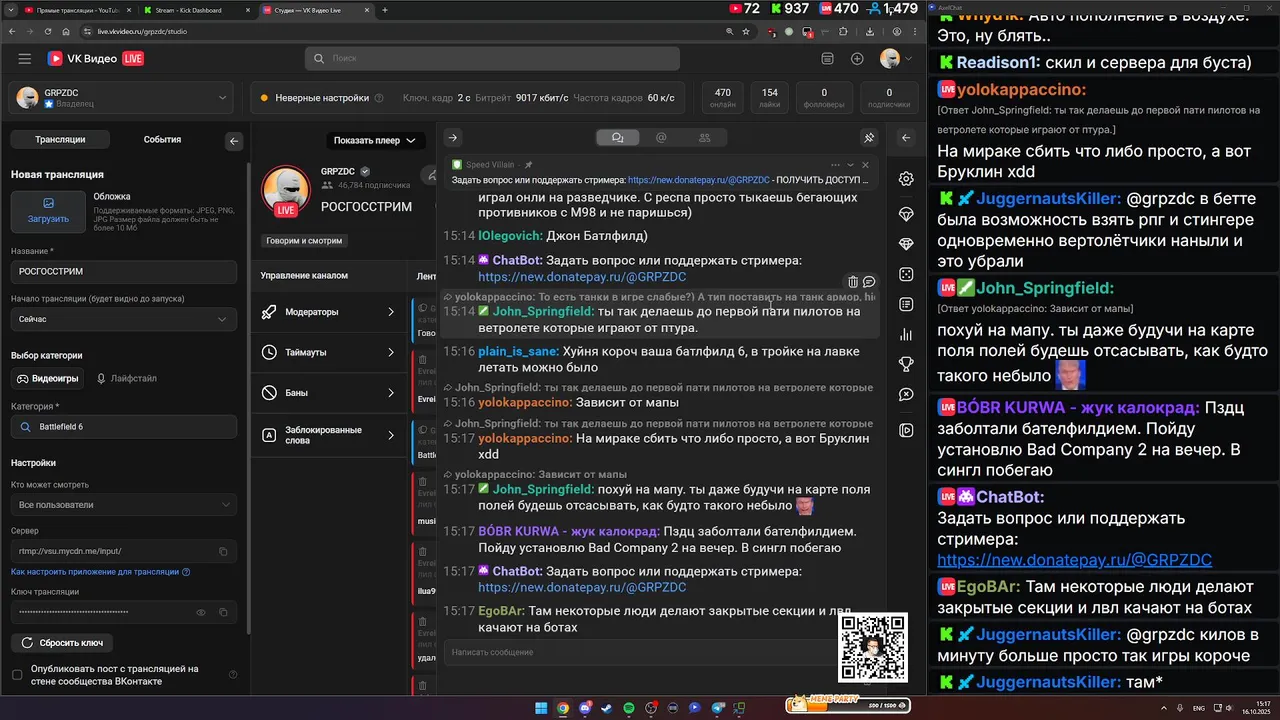Viewport: 1280px width, 720px height.
Task: Expand the Баны section
Action: pyautogui.click(x=330, y=393)
